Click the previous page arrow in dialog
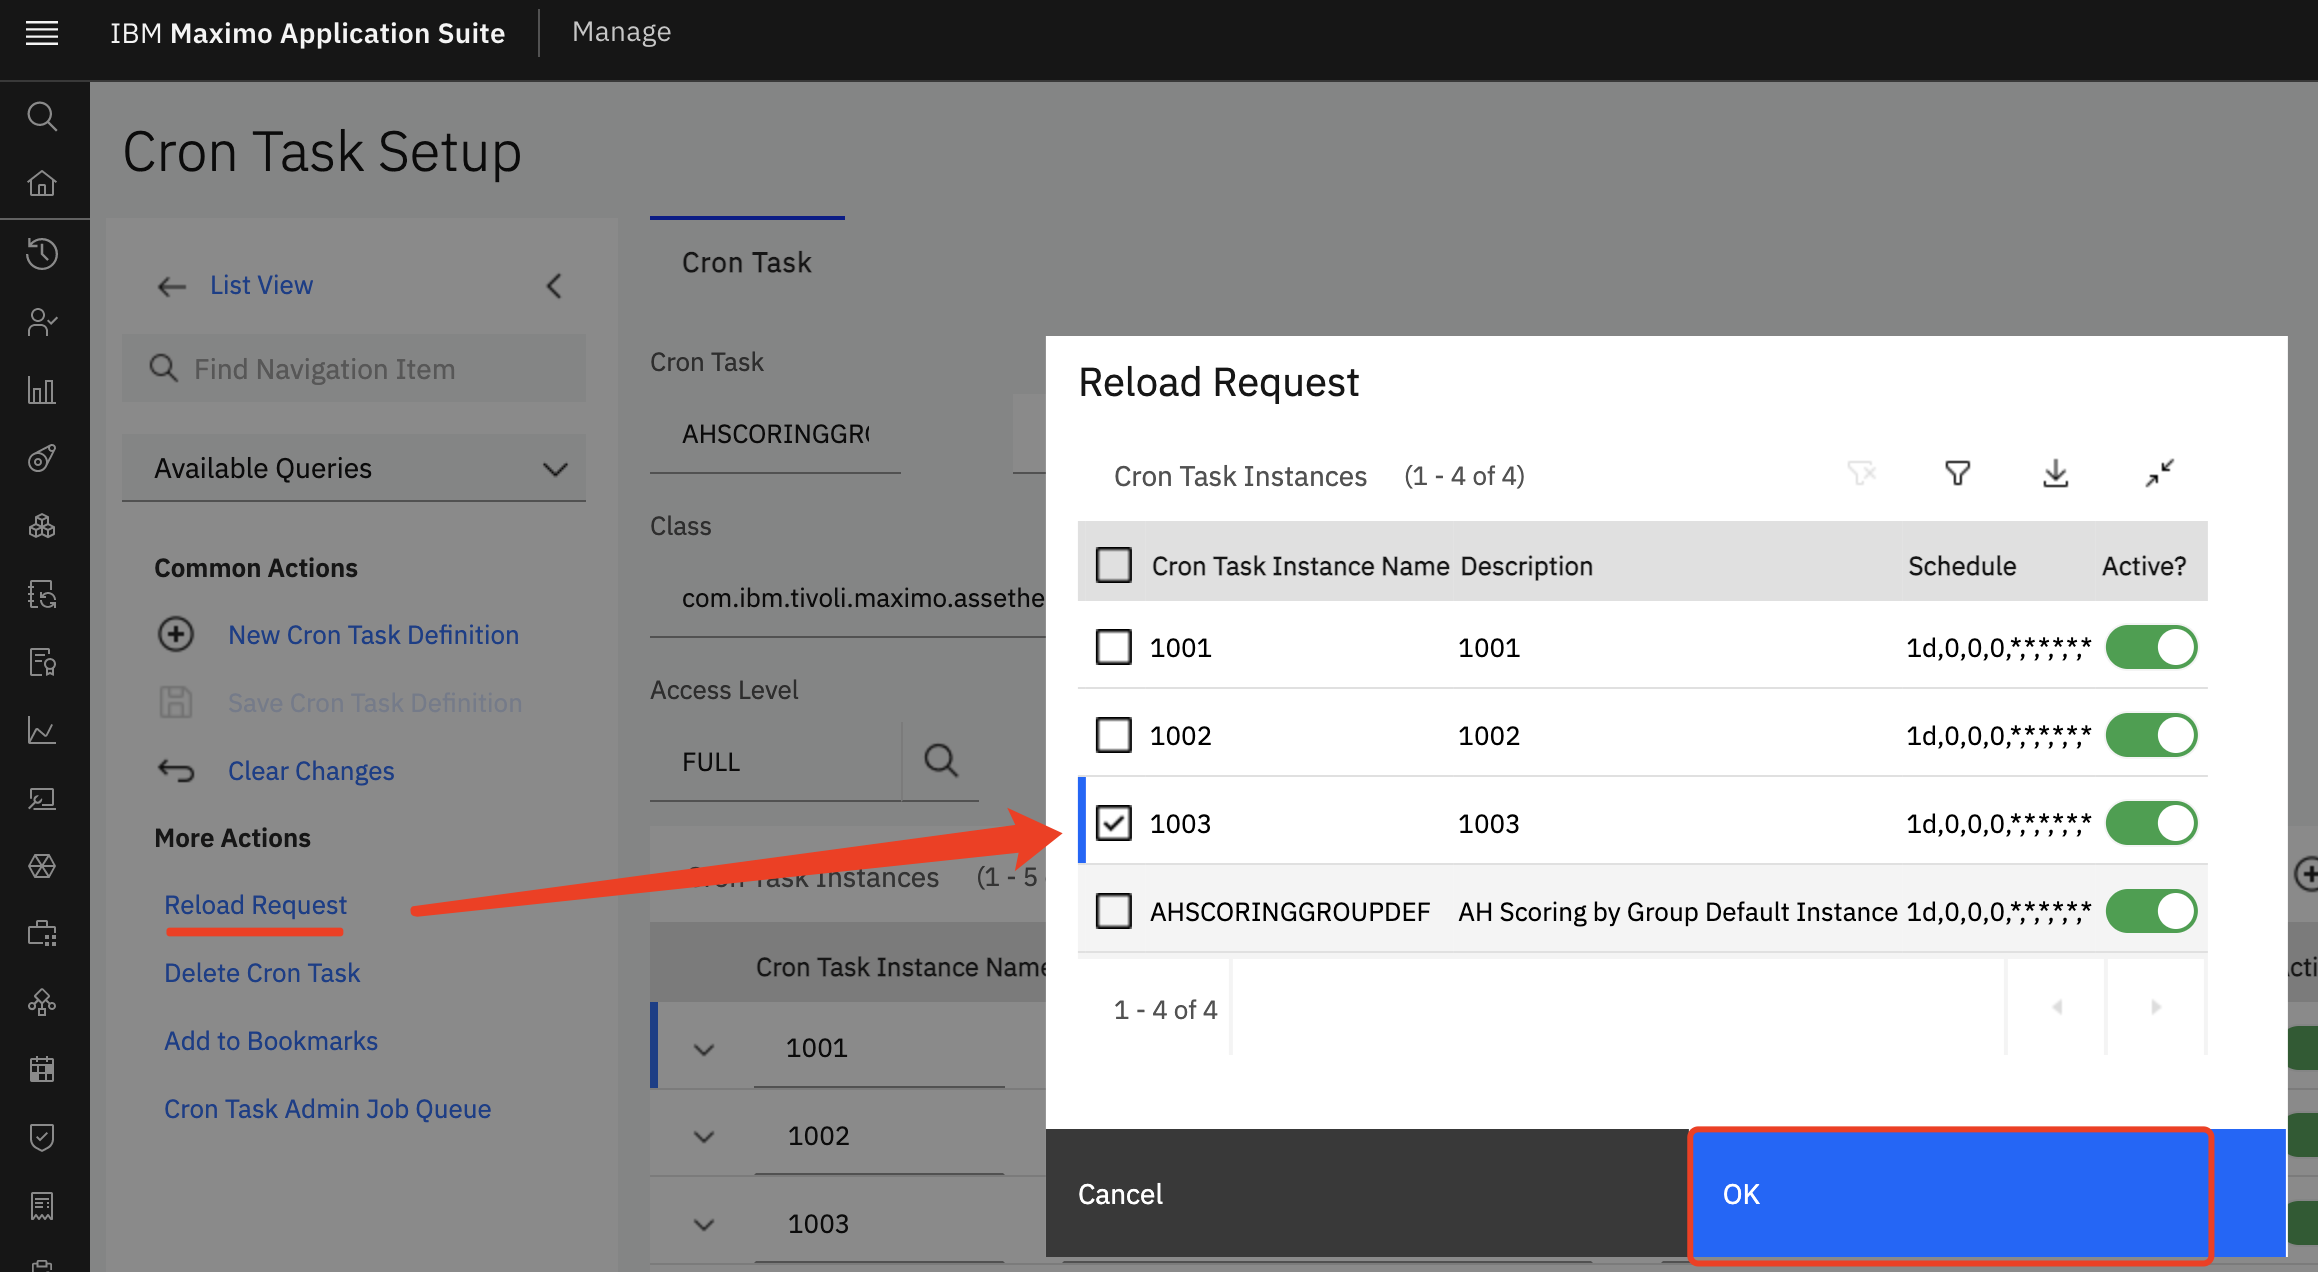This screenshot has width=2318, height=1272. click(2056, 1007)
